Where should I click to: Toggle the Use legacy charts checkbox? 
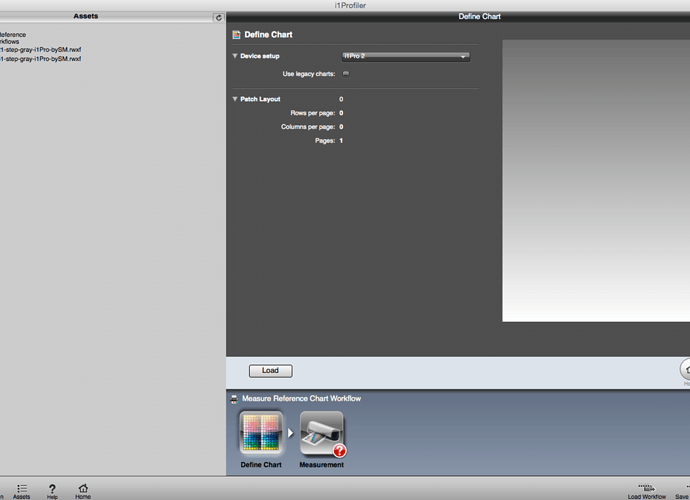pos(346,74)
